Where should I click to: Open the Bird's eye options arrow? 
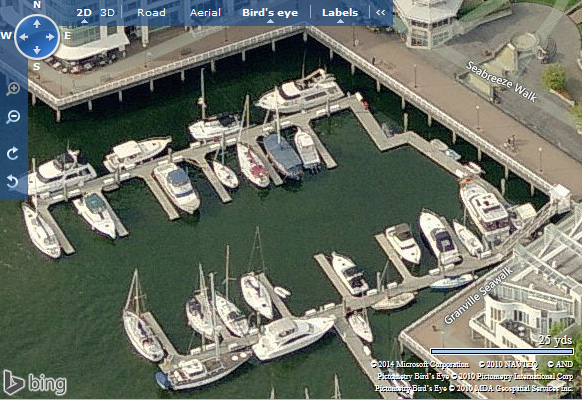tap(270, 21)
